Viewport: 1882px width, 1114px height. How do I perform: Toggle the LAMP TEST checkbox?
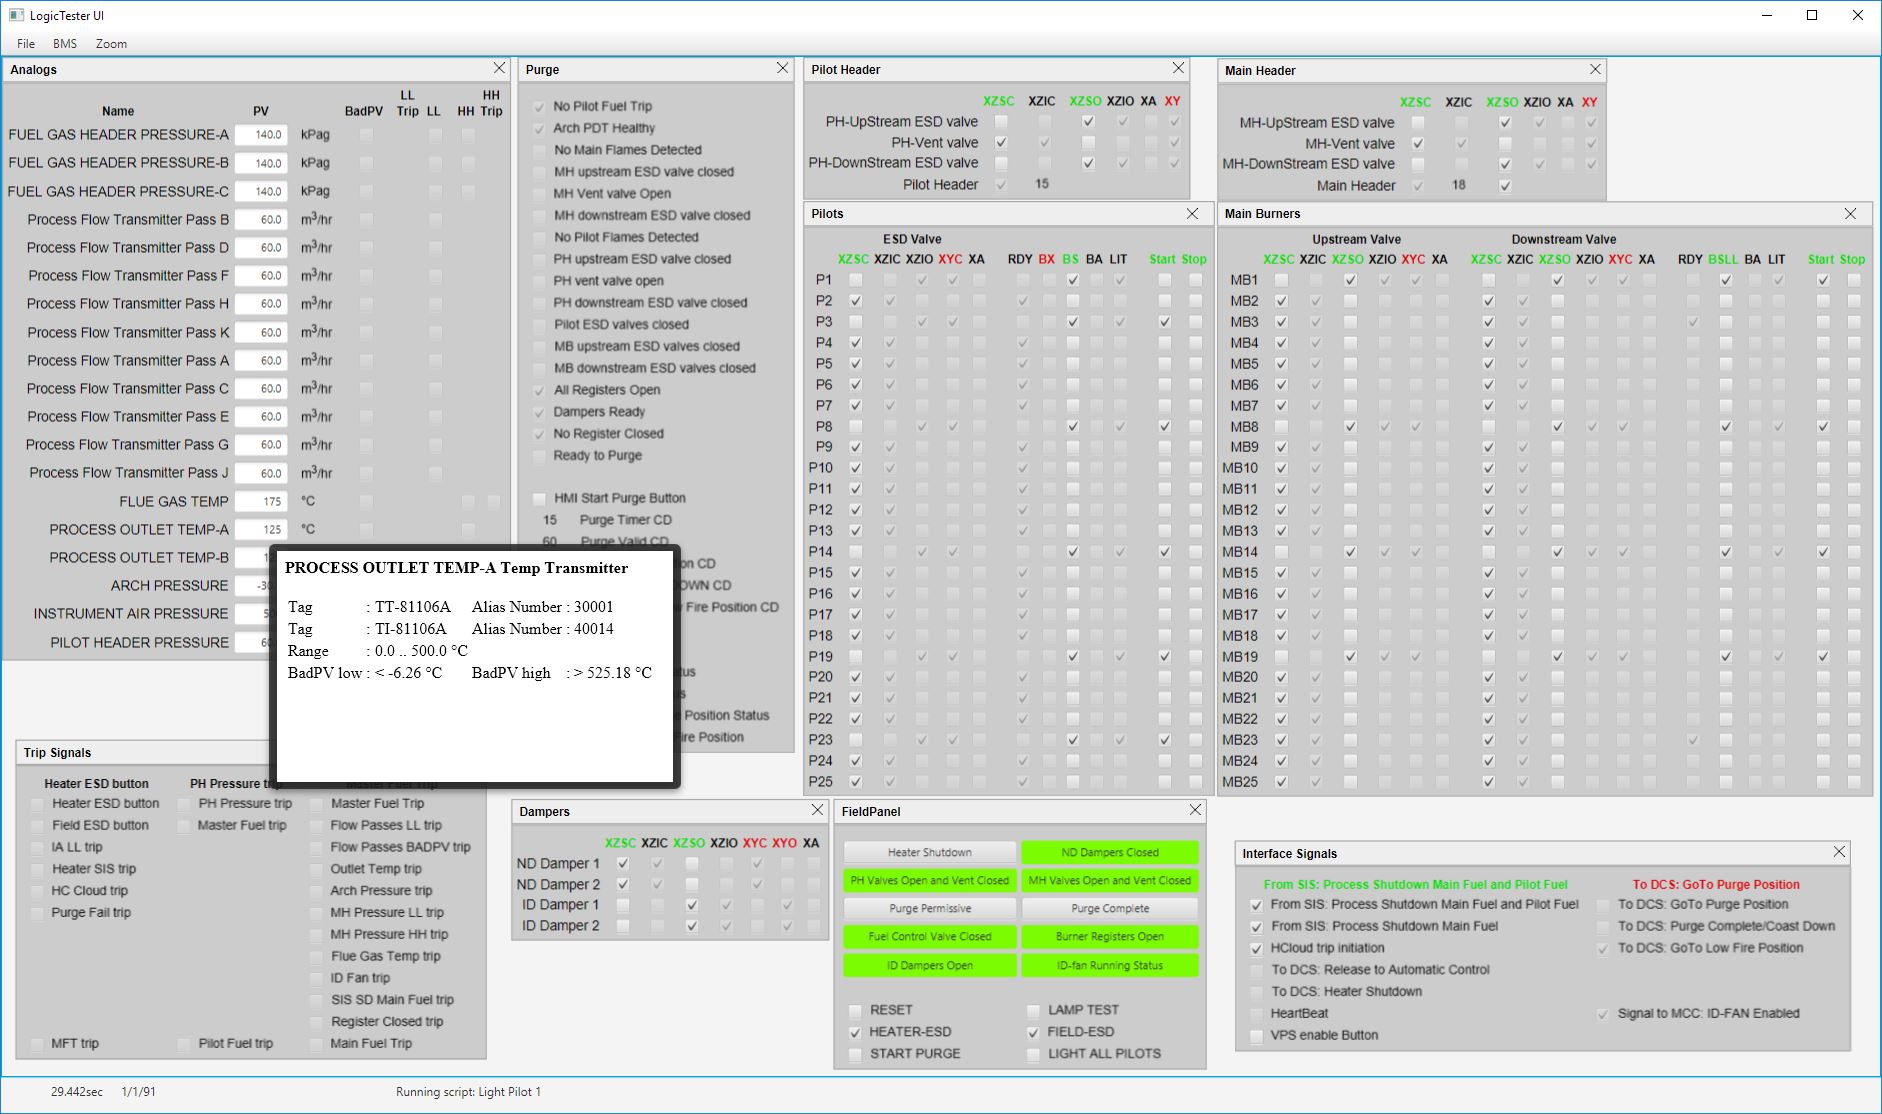1033,1010
